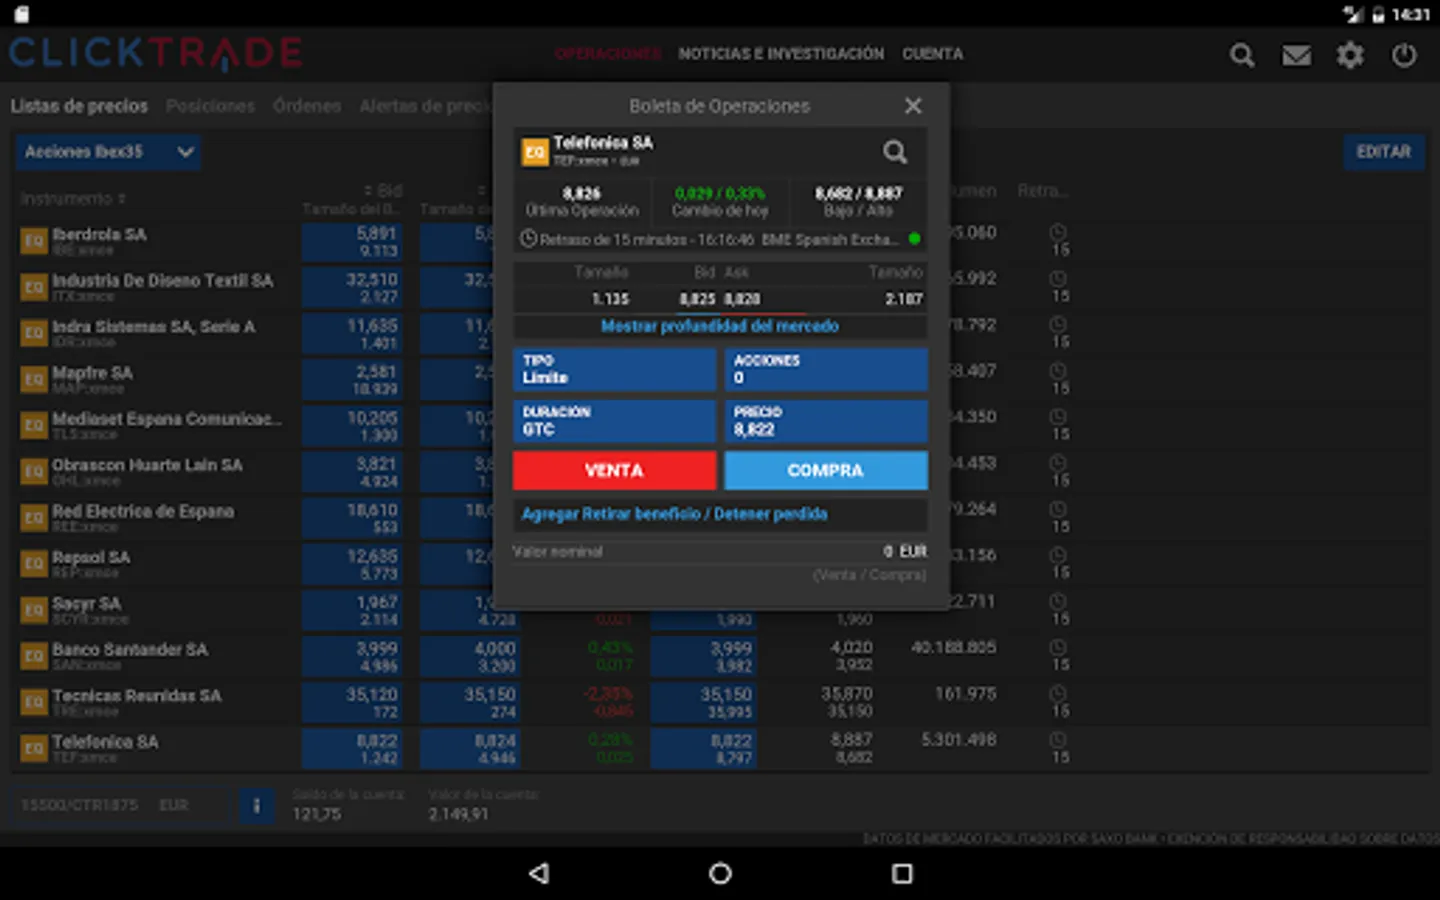Tap the power logout icon
This screenshot has height=900, width=1440.
[1404, 55]
